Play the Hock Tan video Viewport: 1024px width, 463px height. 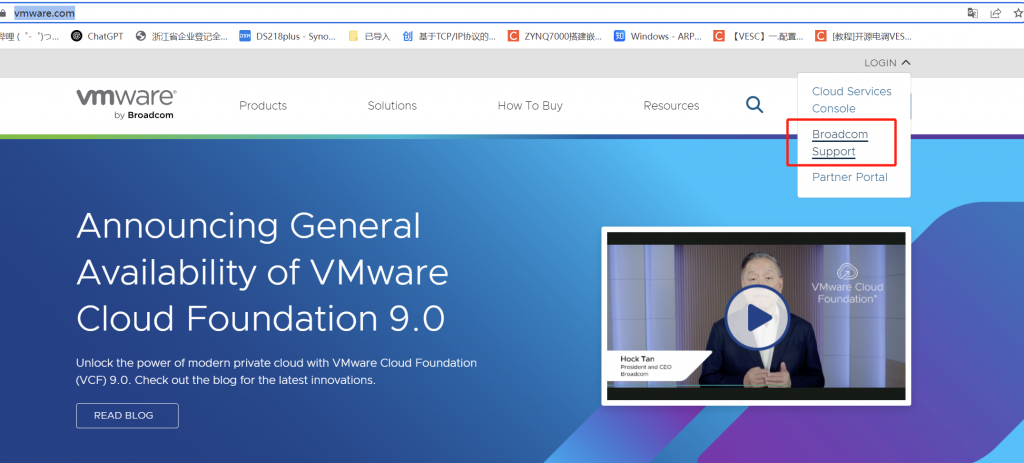(756, 318)
